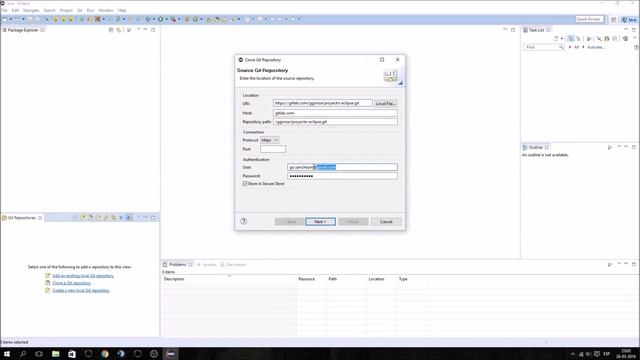Viewport: 640px width, 360px height.
Task: Open the Protocol dropdown
Action: pos(270,140)
